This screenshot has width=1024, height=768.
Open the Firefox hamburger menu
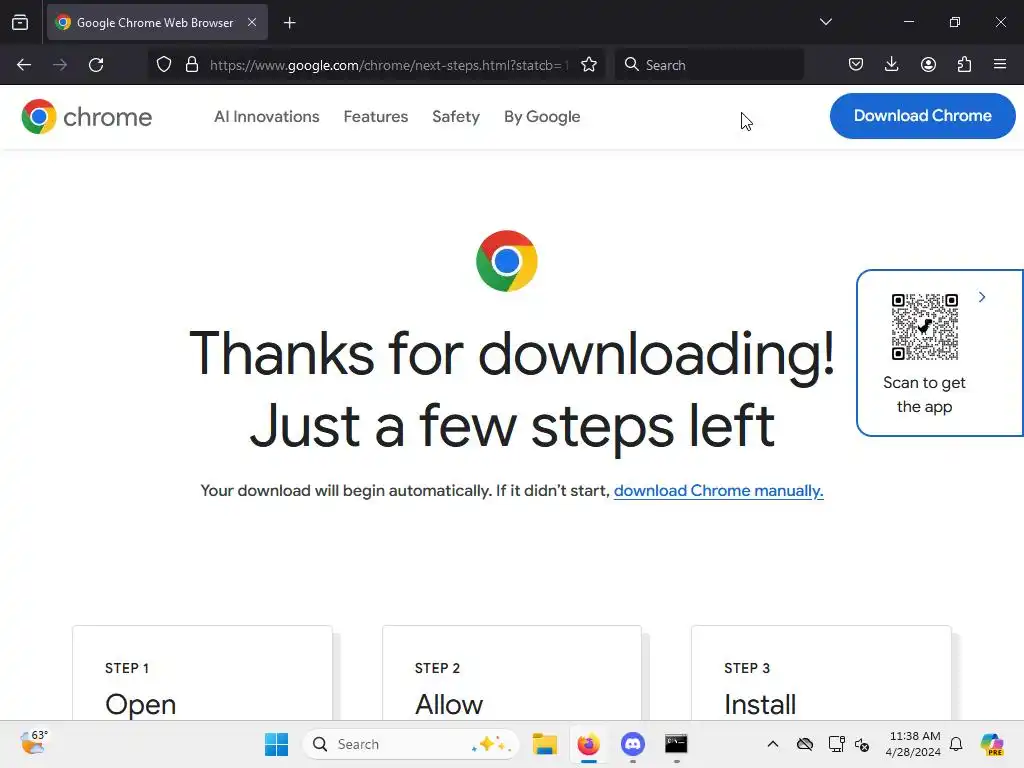click(1000, 65)
